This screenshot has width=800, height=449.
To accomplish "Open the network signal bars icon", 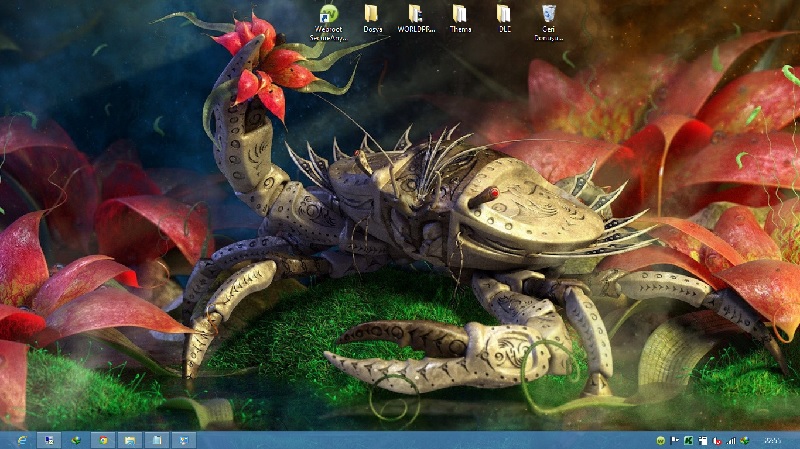I will coord(731,440).
